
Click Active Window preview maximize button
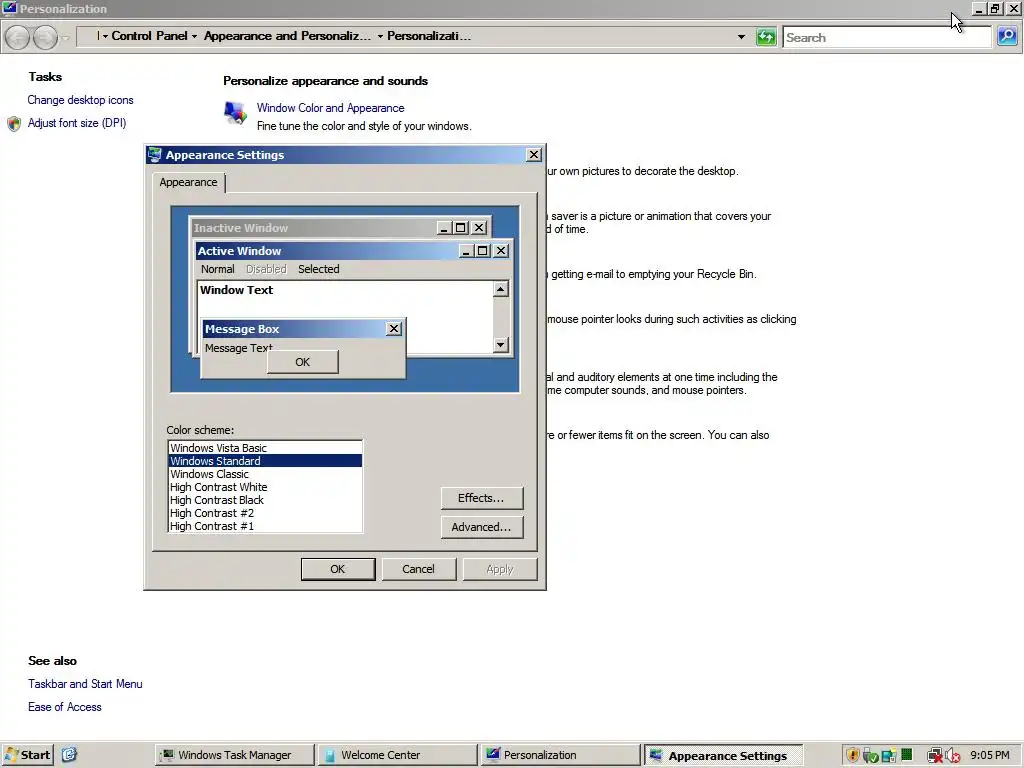tap(483, 251)
